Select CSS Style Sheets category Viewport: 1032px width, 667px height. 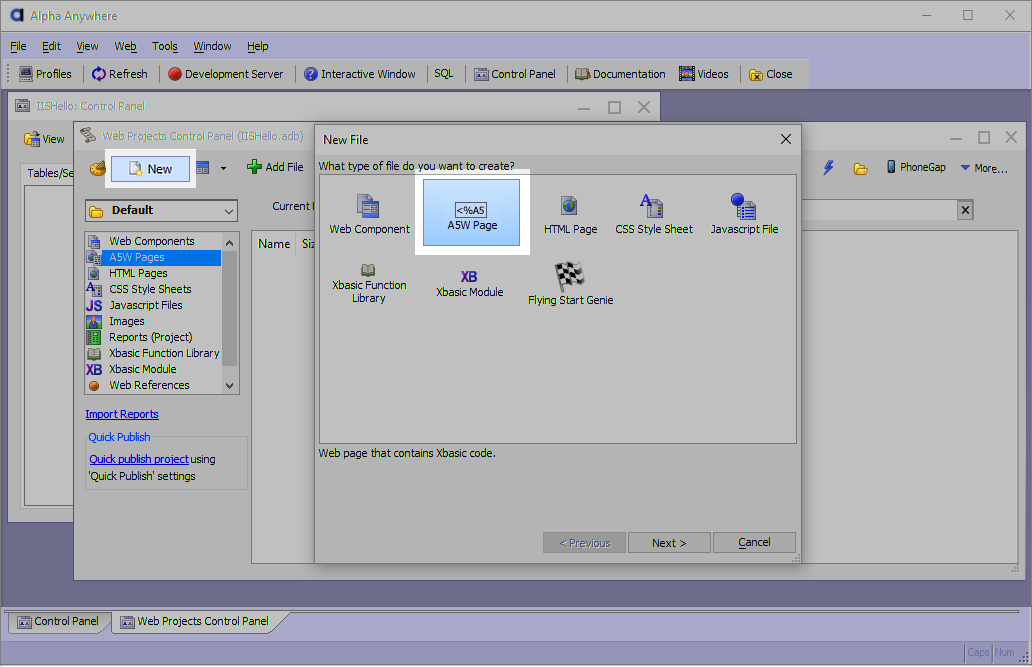(x=153, y=289)
